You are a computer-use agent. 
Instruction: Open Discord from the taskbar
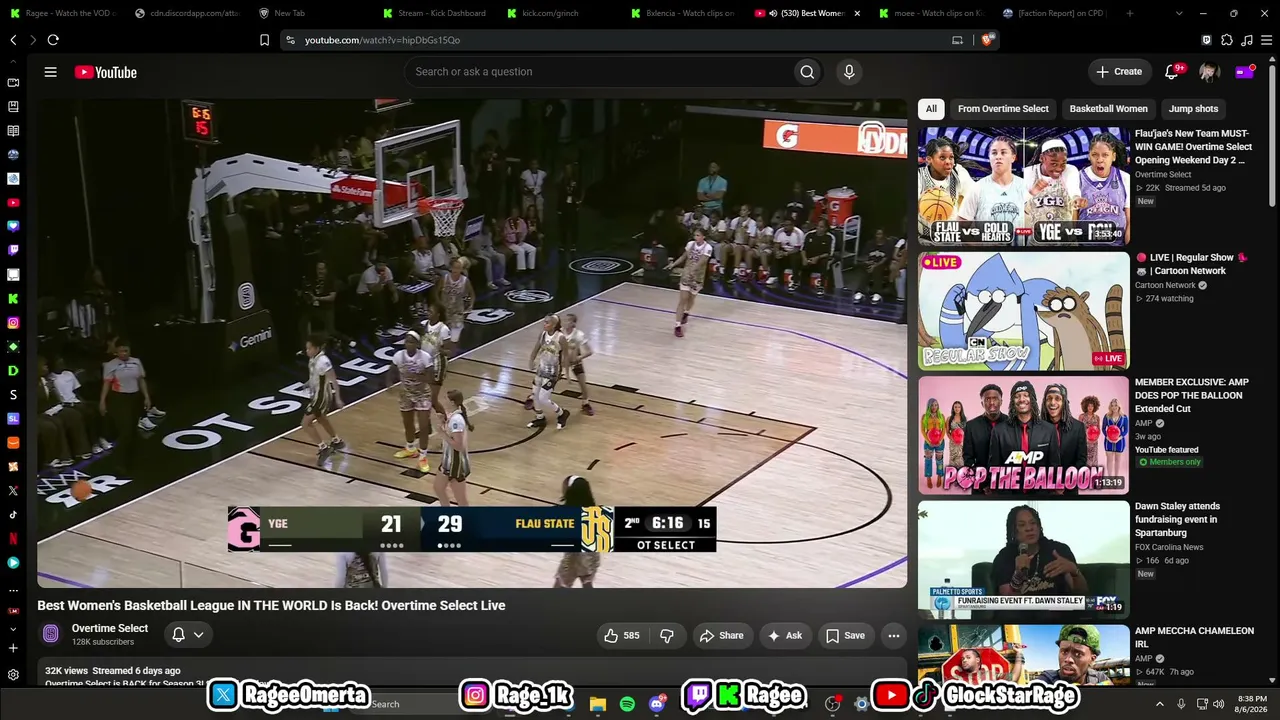pyautogui.click(x=657, y=704)
